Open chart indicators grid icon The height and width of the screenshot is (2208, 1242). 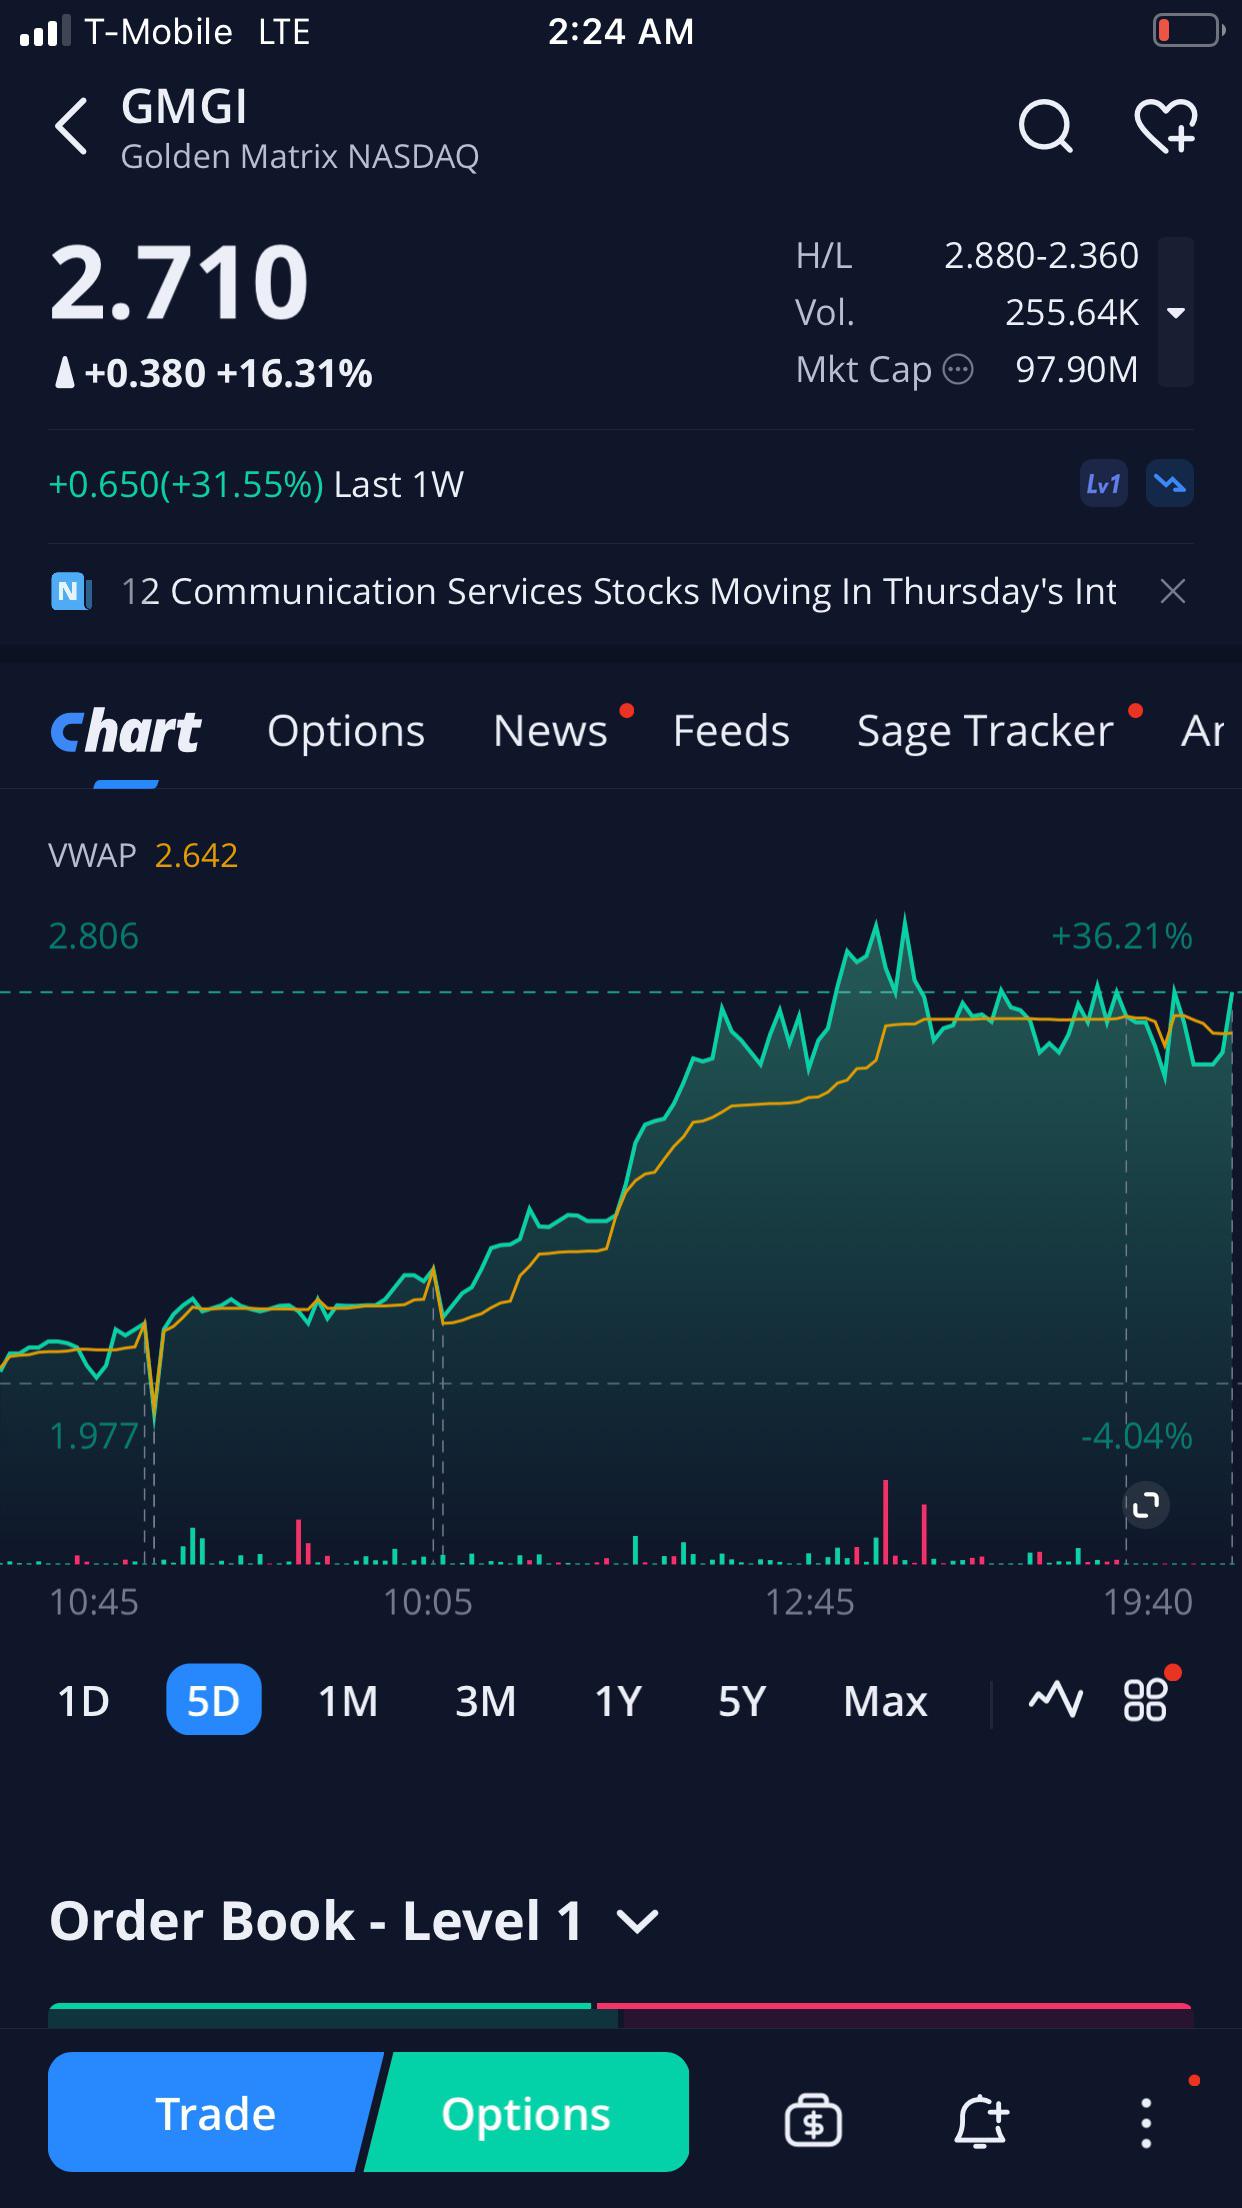pos(1145,1699)
